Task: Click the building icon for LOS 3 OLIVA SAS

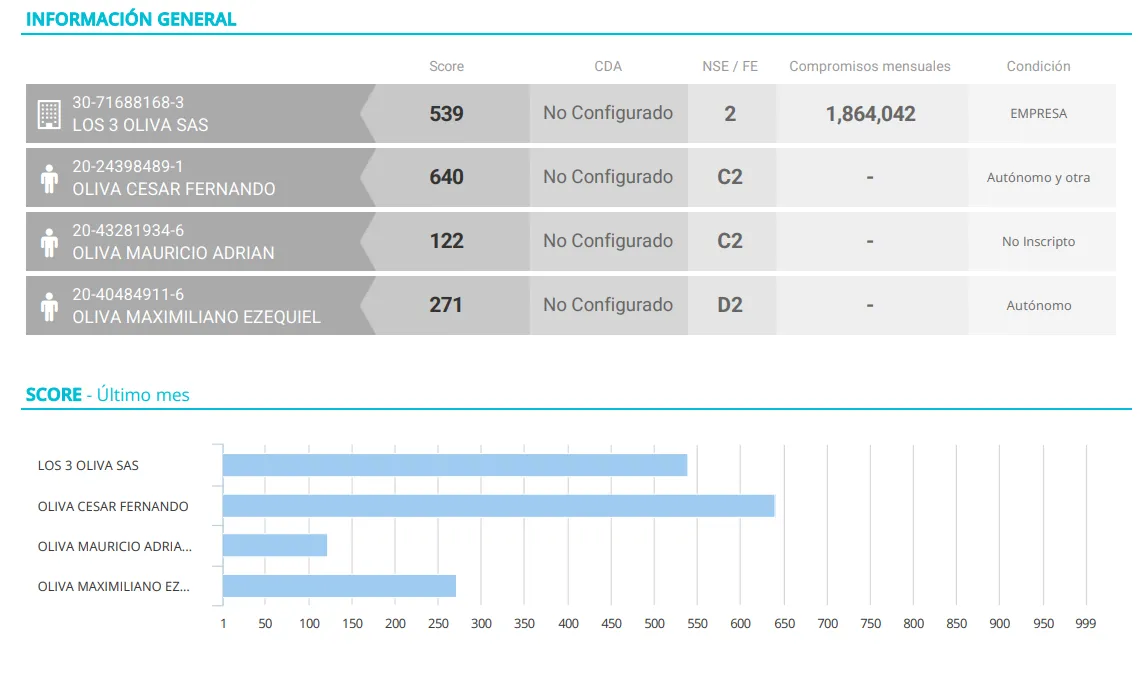Action: point(48,114)
